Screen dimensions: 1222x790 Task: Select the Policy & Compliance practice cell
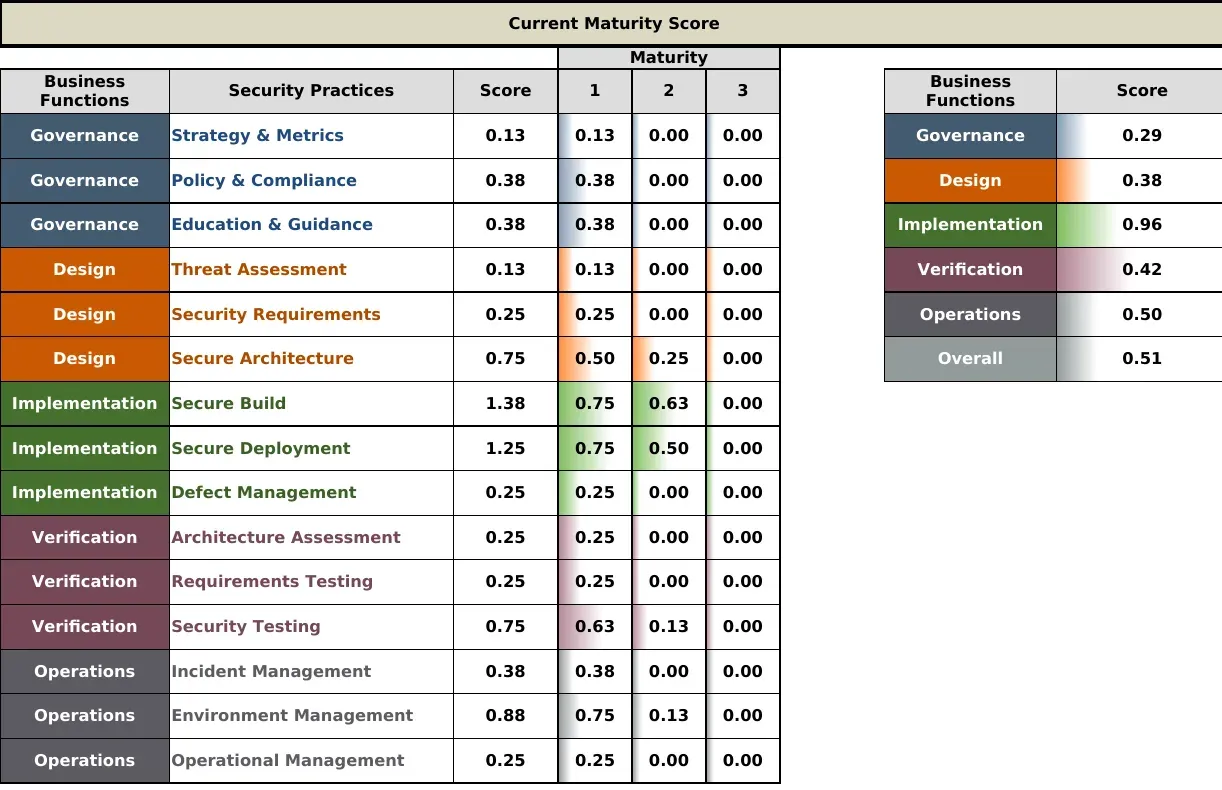pos(311,181)
